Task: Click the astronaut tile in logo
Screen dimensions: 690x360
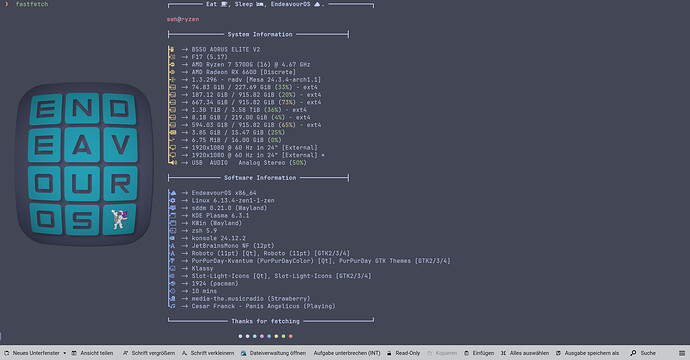Action: point(119,219)
